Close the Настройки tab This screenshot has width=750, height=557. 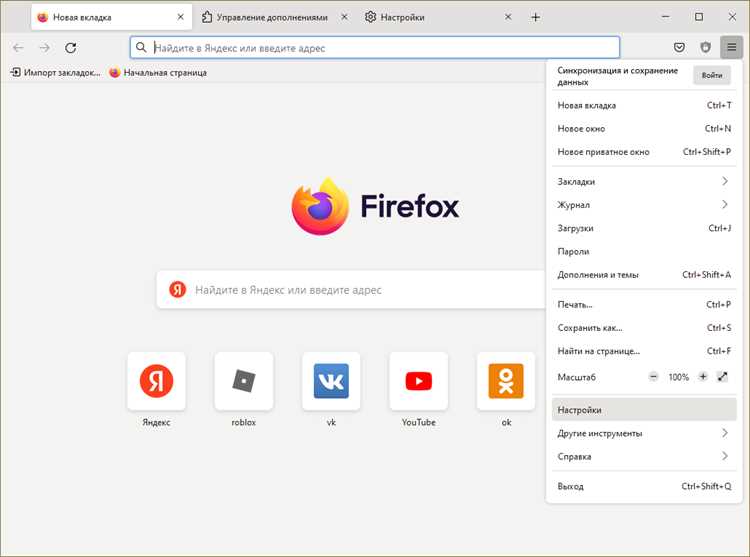click(x=508, y=17)
